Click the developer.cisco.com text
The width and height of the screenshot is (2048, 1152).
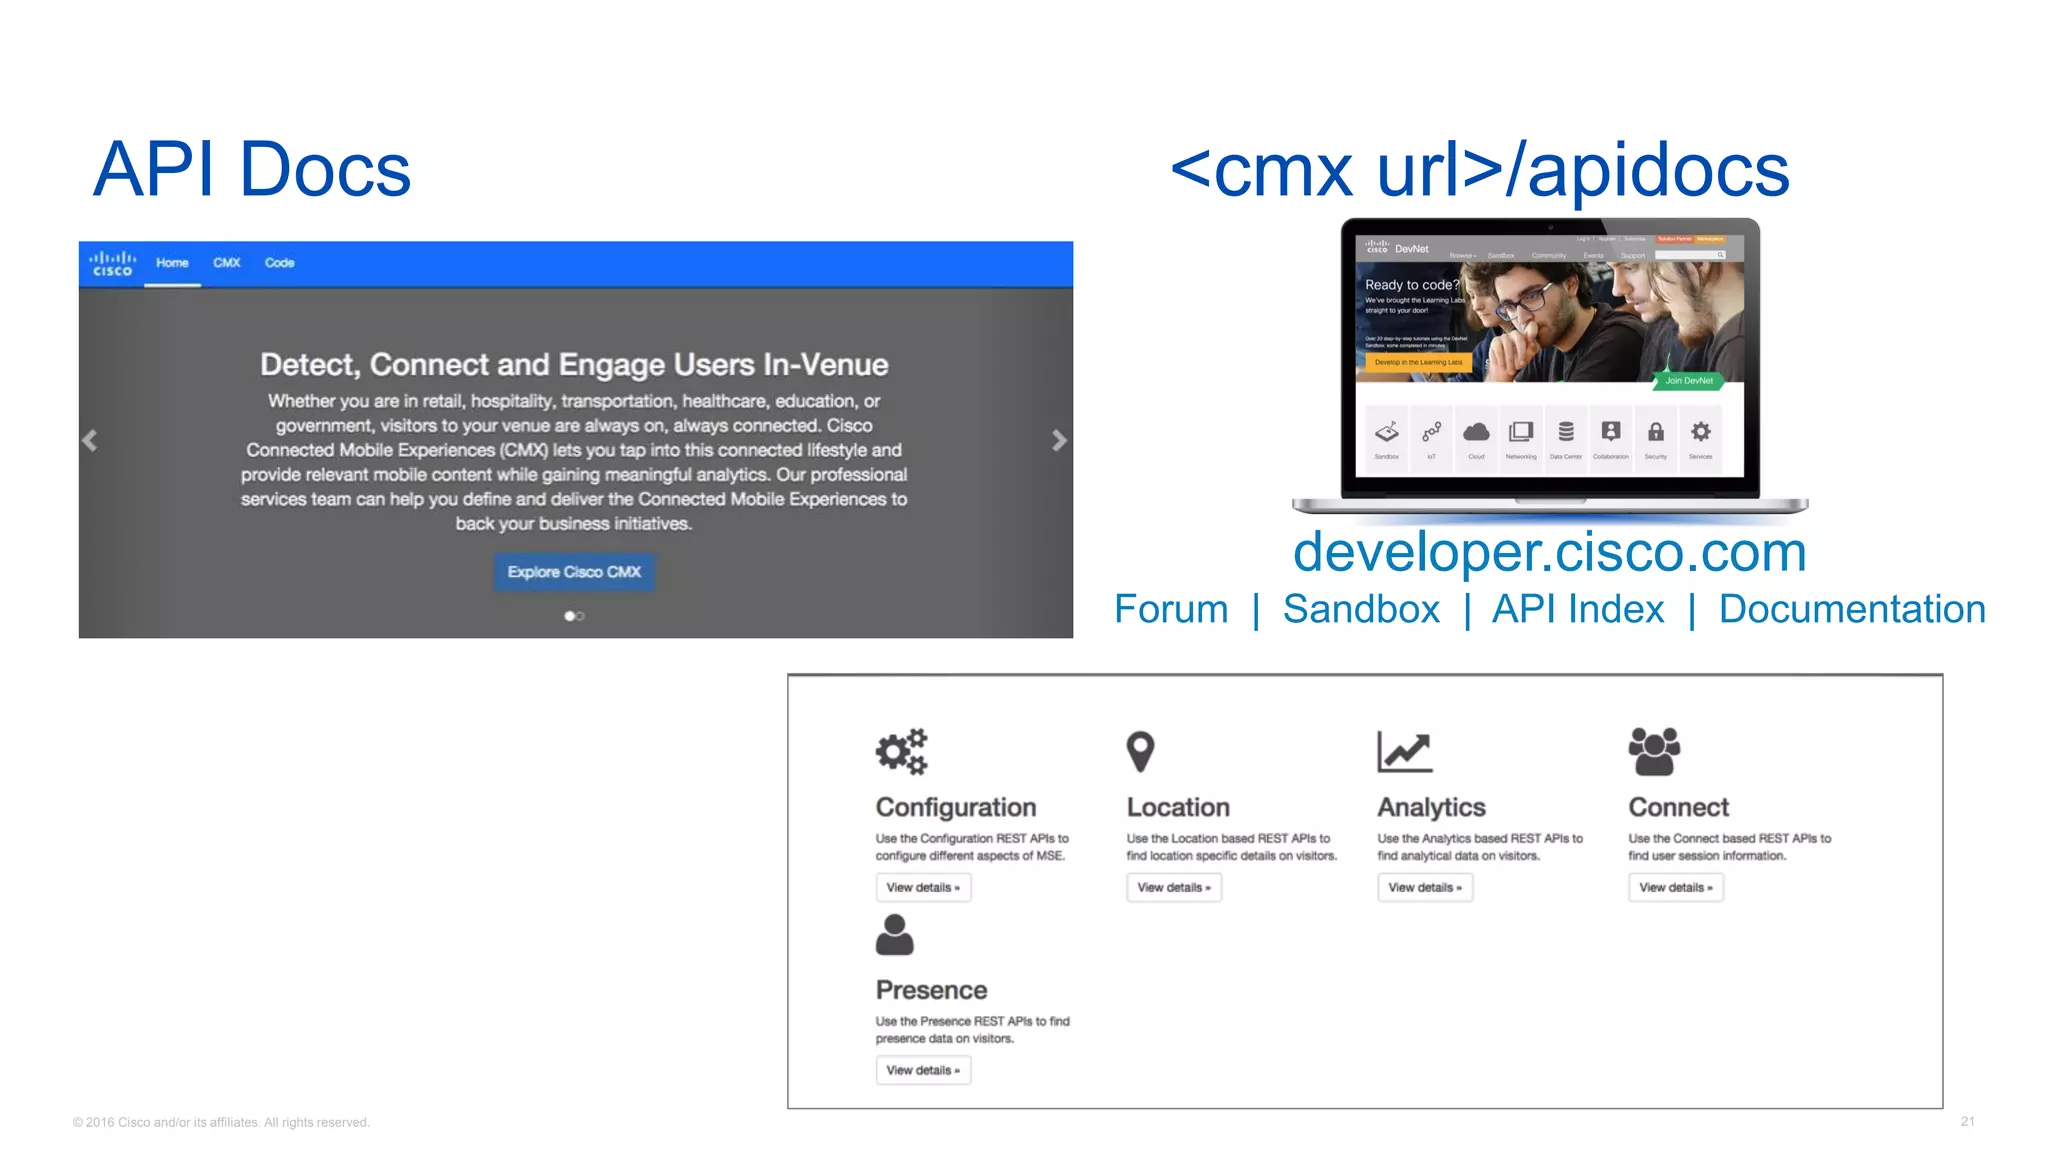coord(1549,553)
